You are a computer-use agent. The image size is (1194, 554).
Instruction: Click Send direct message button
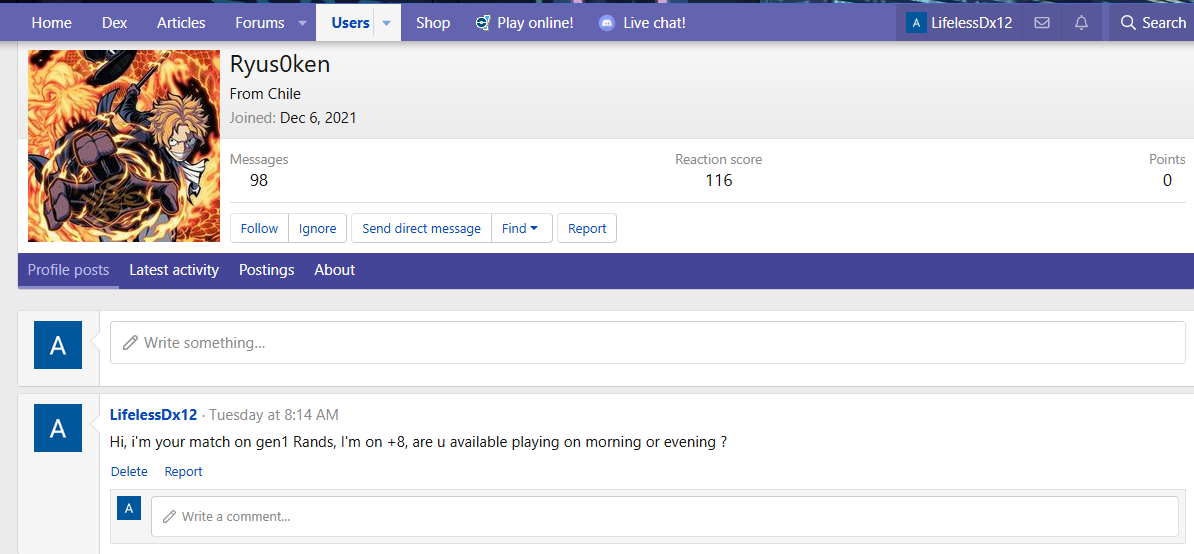point(421,228)
